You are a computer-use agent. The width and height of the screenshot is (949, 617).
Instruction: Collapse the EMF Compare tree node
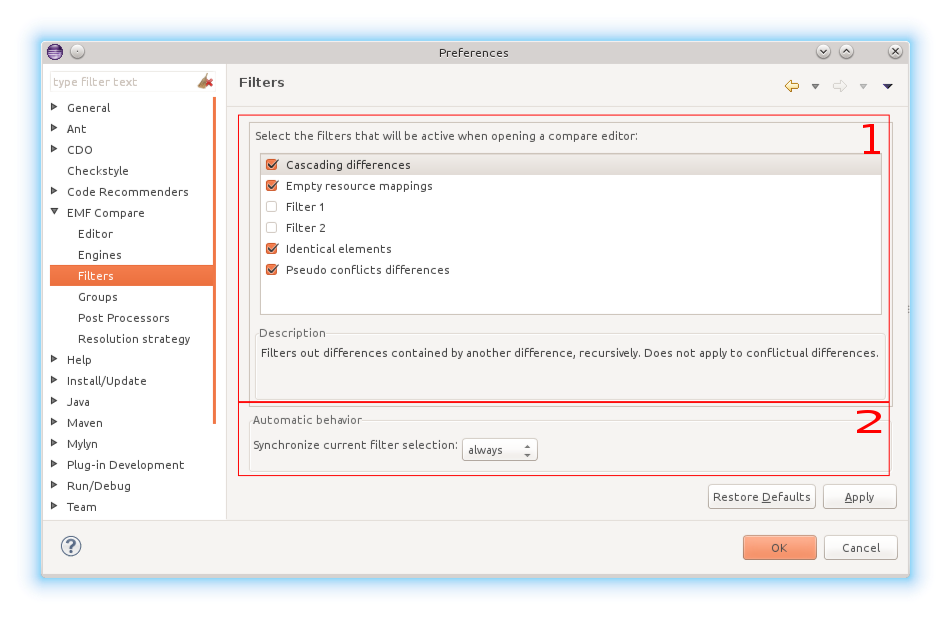54,213
